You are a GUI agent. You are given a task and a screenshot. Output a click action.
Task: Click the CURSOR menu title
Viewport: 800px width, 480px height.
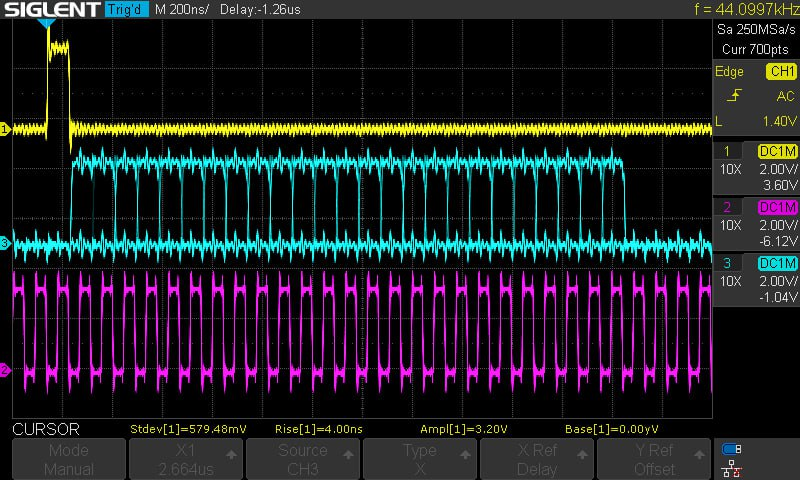(x=46, y=429)
